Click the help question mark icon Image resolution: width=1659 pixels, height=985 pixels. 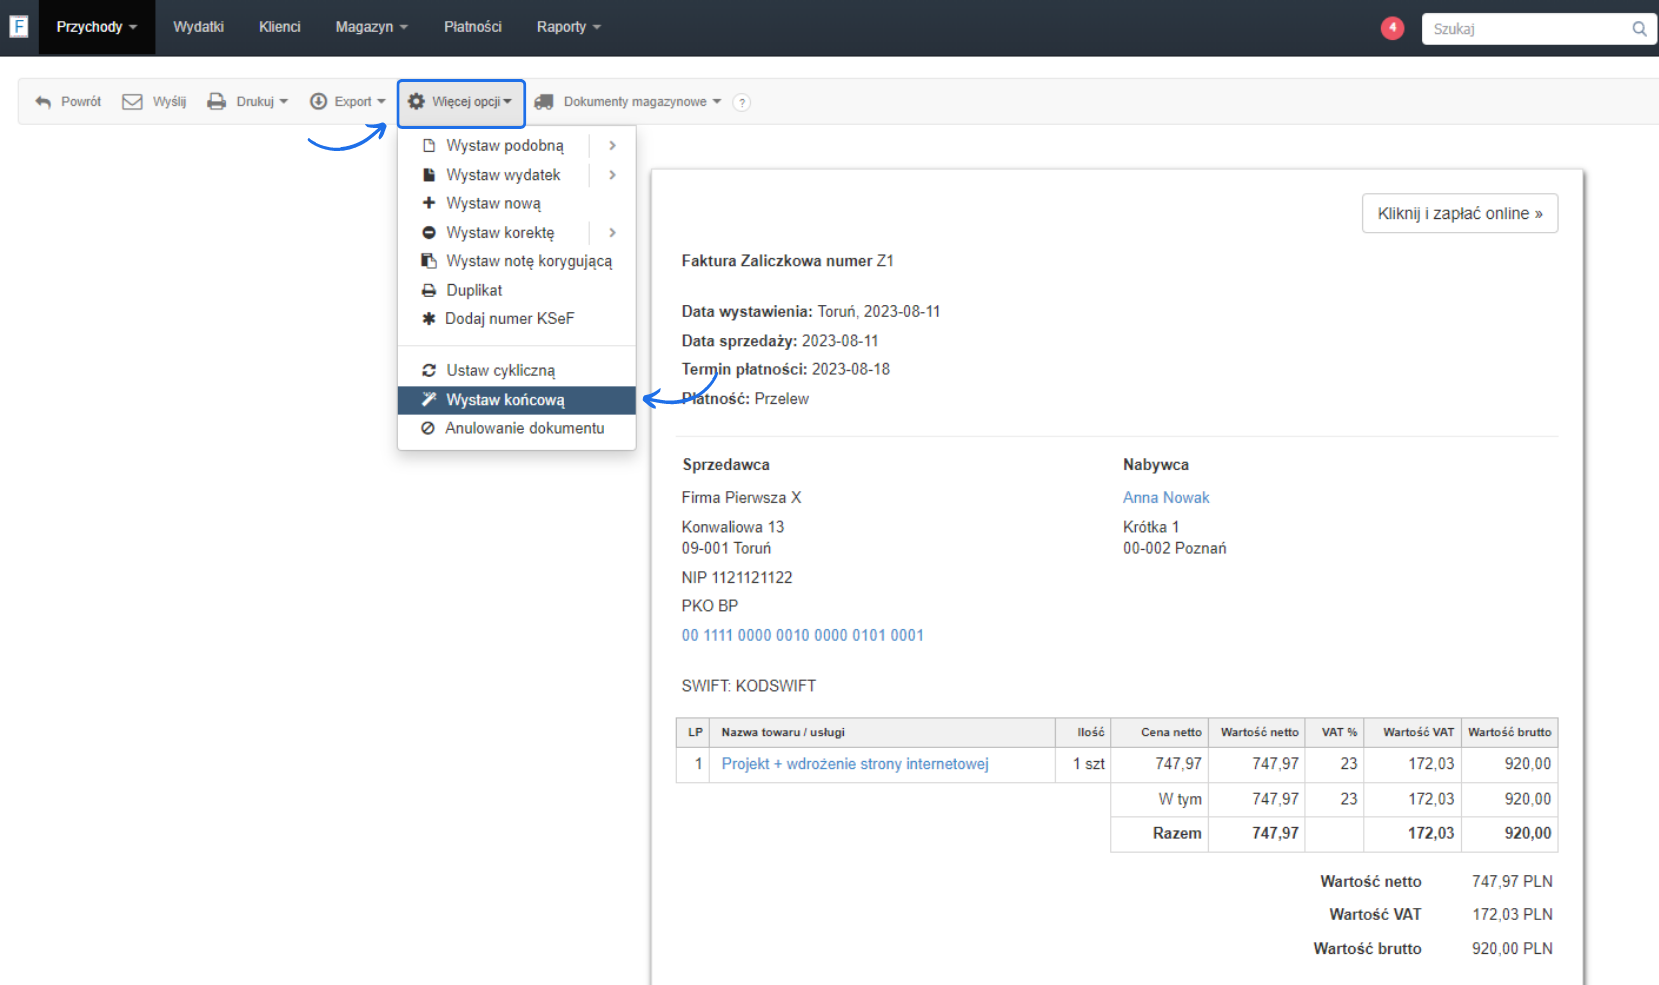tap(741, 102)
